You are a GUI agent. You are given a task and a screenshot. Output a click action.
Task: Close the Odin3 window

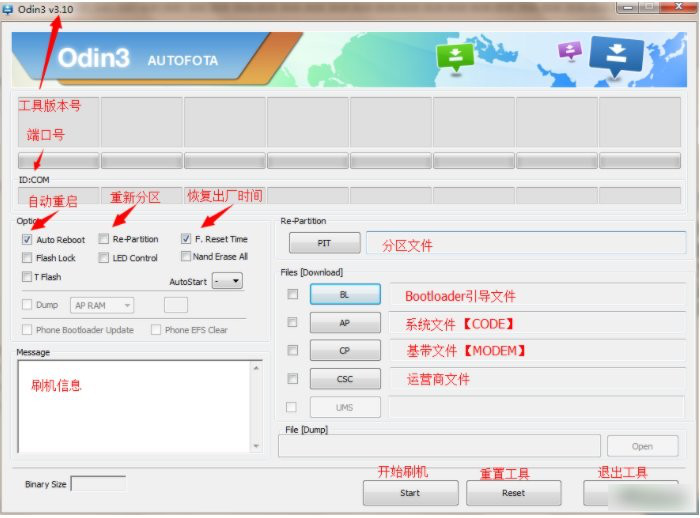click(679, 6)
